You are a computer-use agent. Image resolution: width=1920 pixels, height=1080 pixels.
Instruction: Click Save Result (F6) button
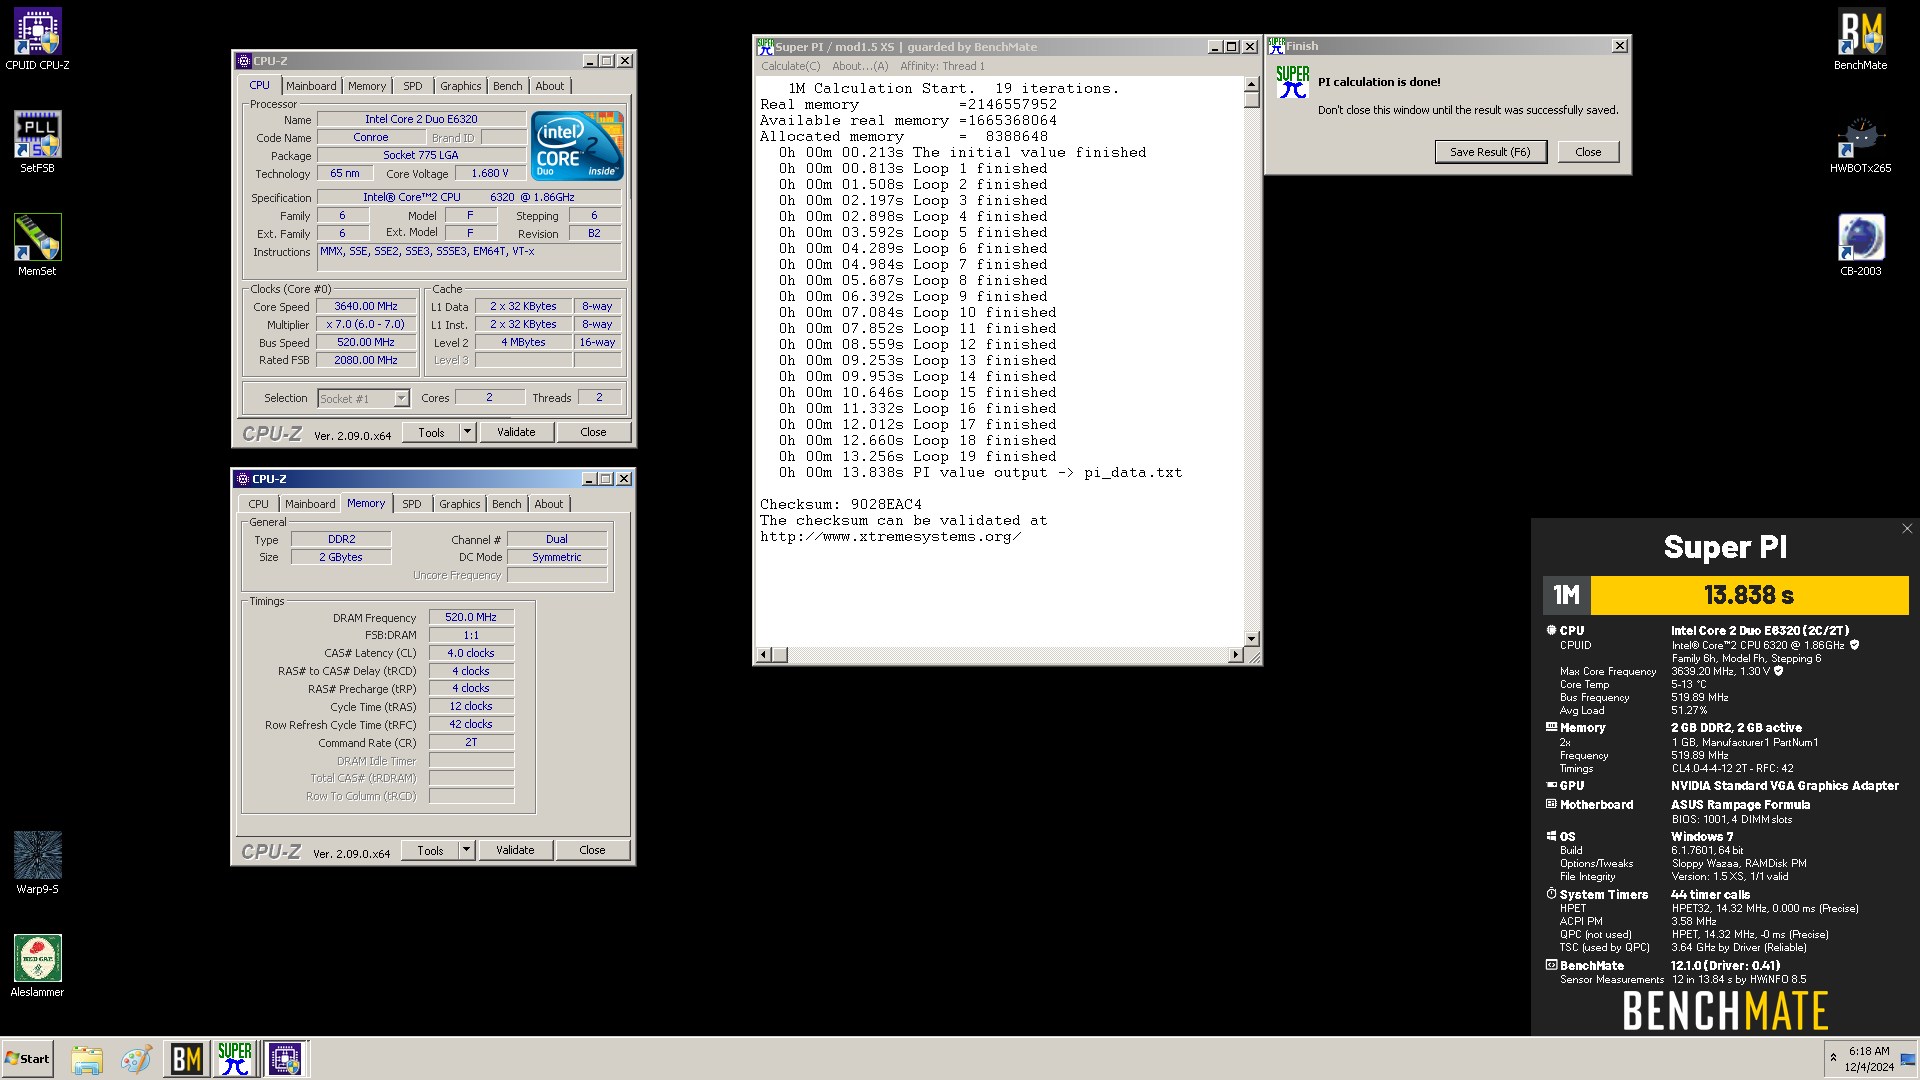1490,152
